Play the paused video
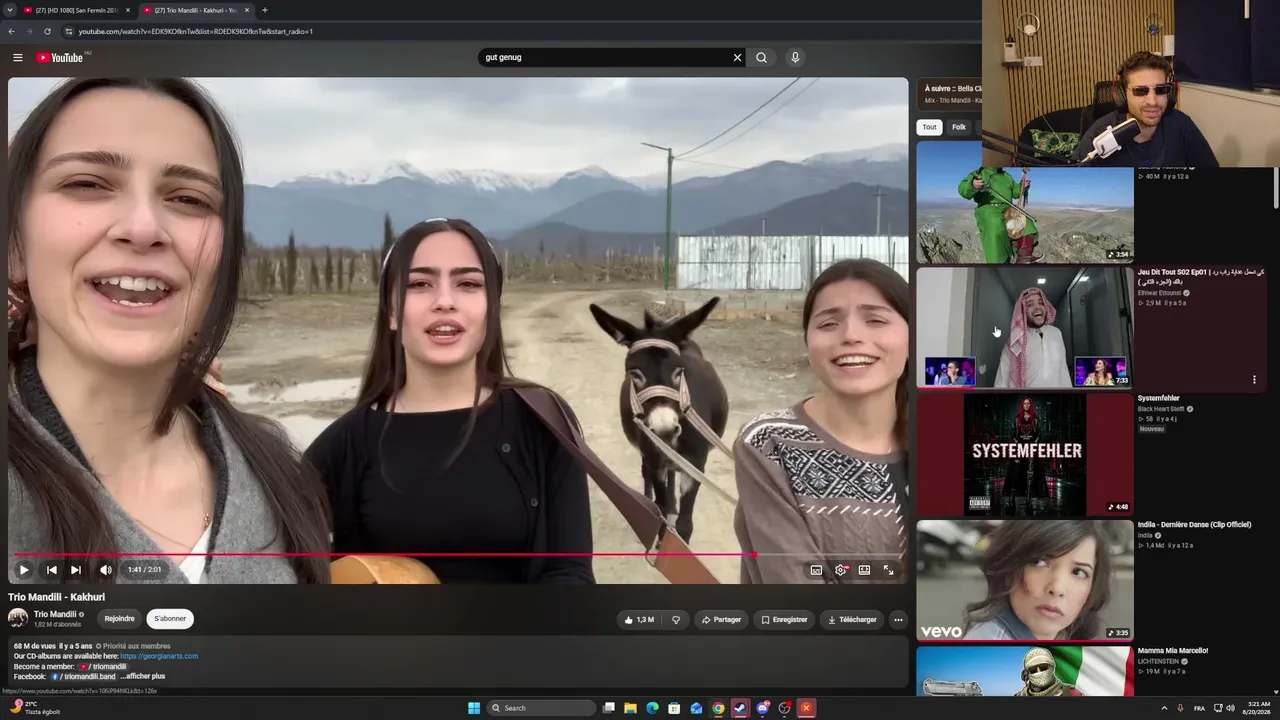Viewport: 1280px width, 720px height. 24,570
